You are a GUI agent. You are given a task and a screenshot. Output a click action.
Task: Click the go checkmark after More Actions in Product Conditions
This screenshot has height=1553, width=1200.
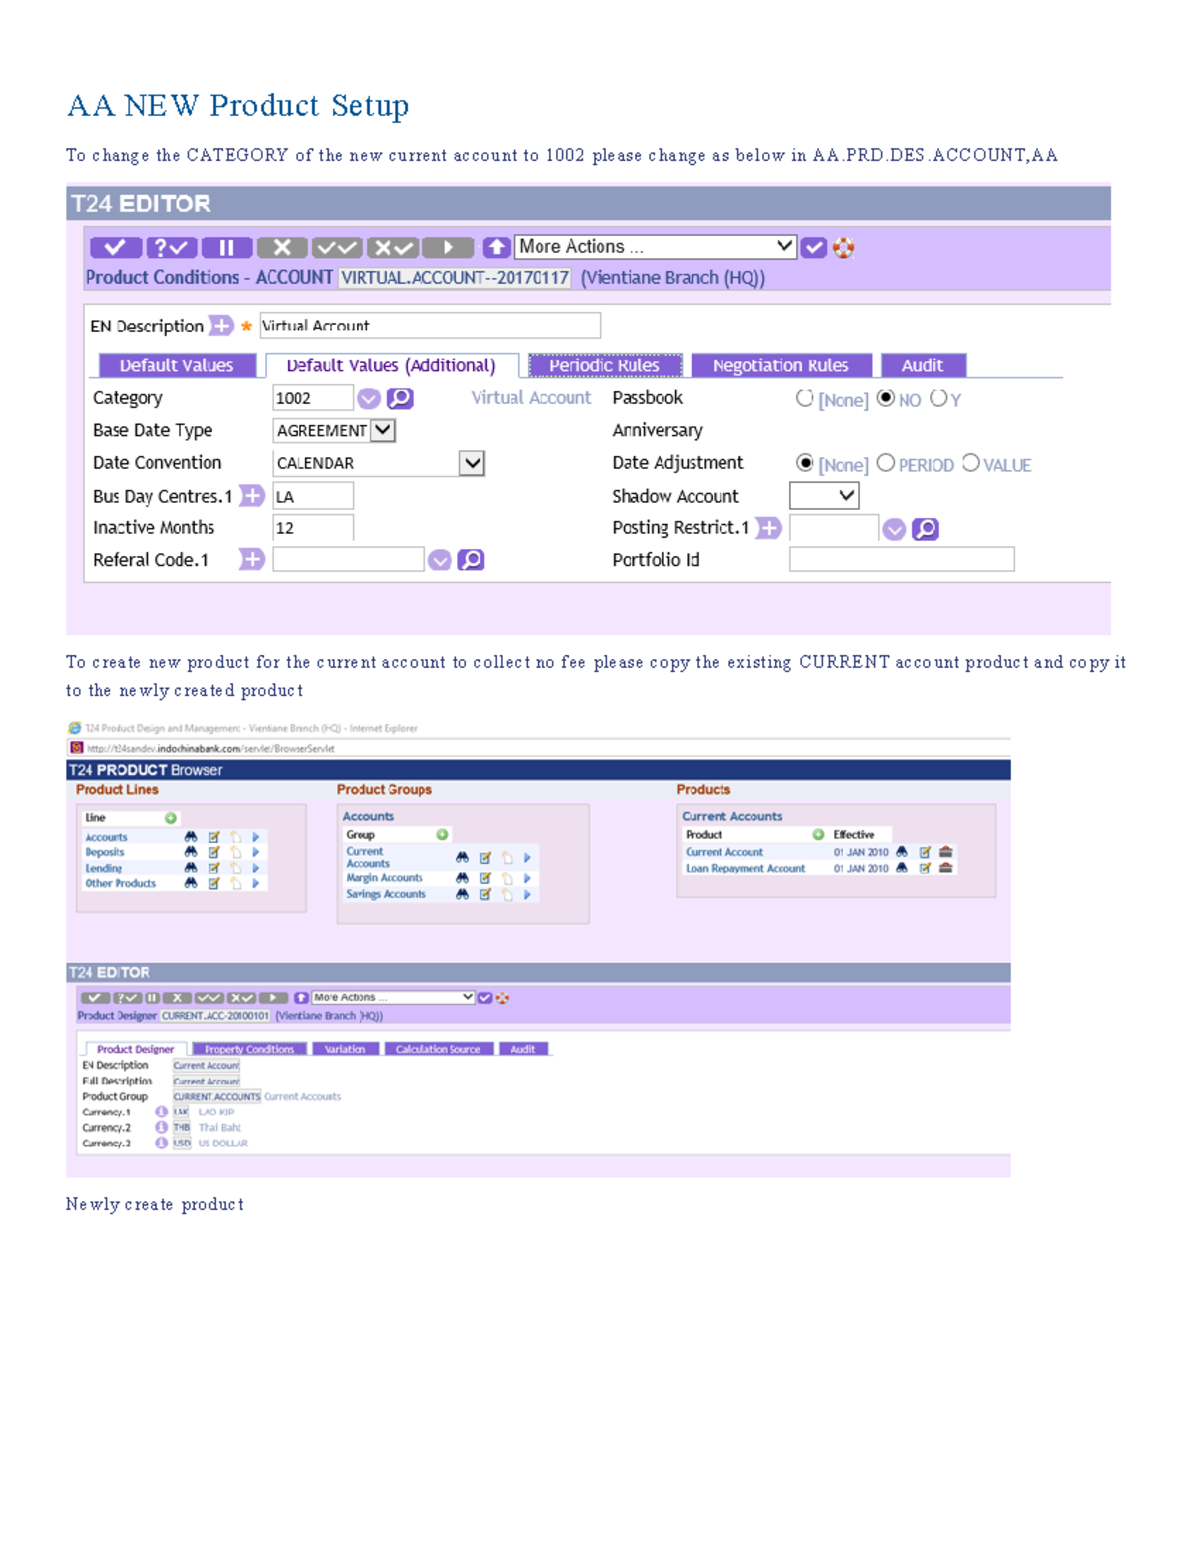click(x=814, y=247)
